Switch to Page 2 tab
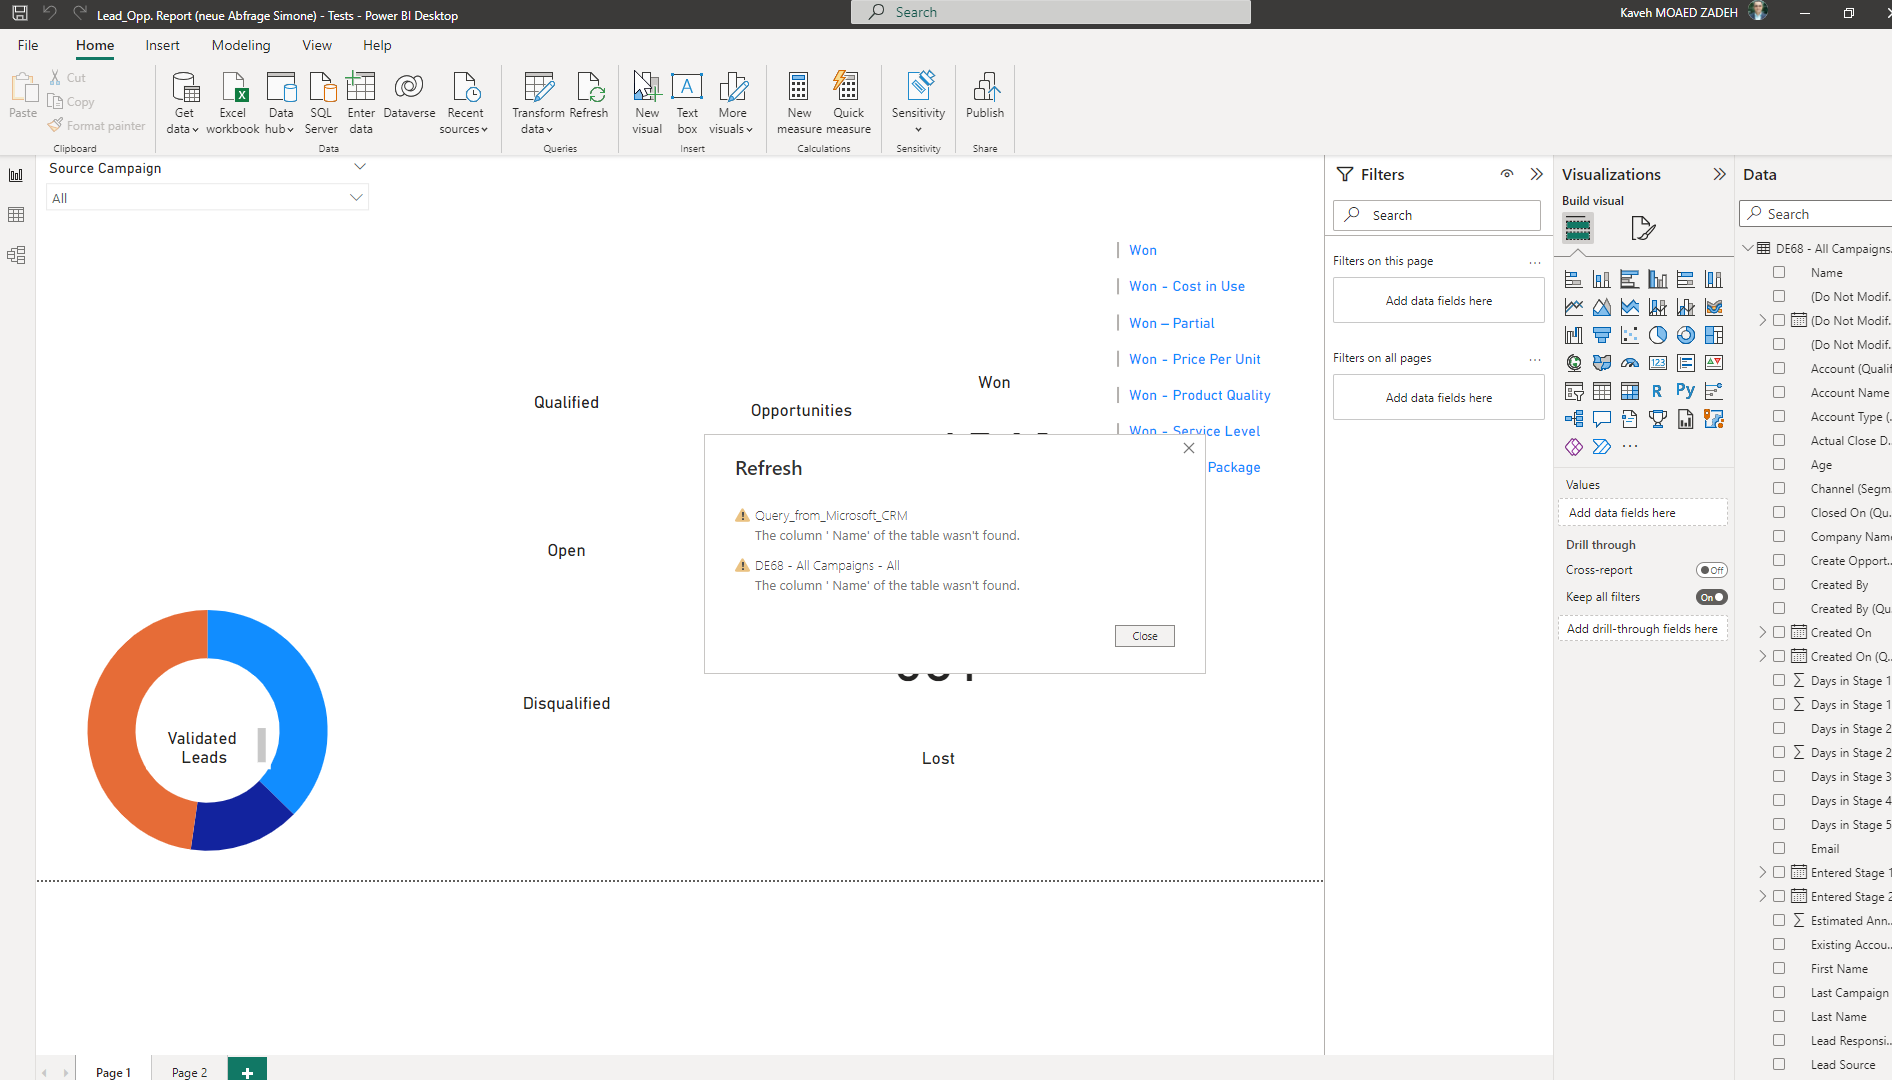1892x1080 pixels. point(189,1072)
